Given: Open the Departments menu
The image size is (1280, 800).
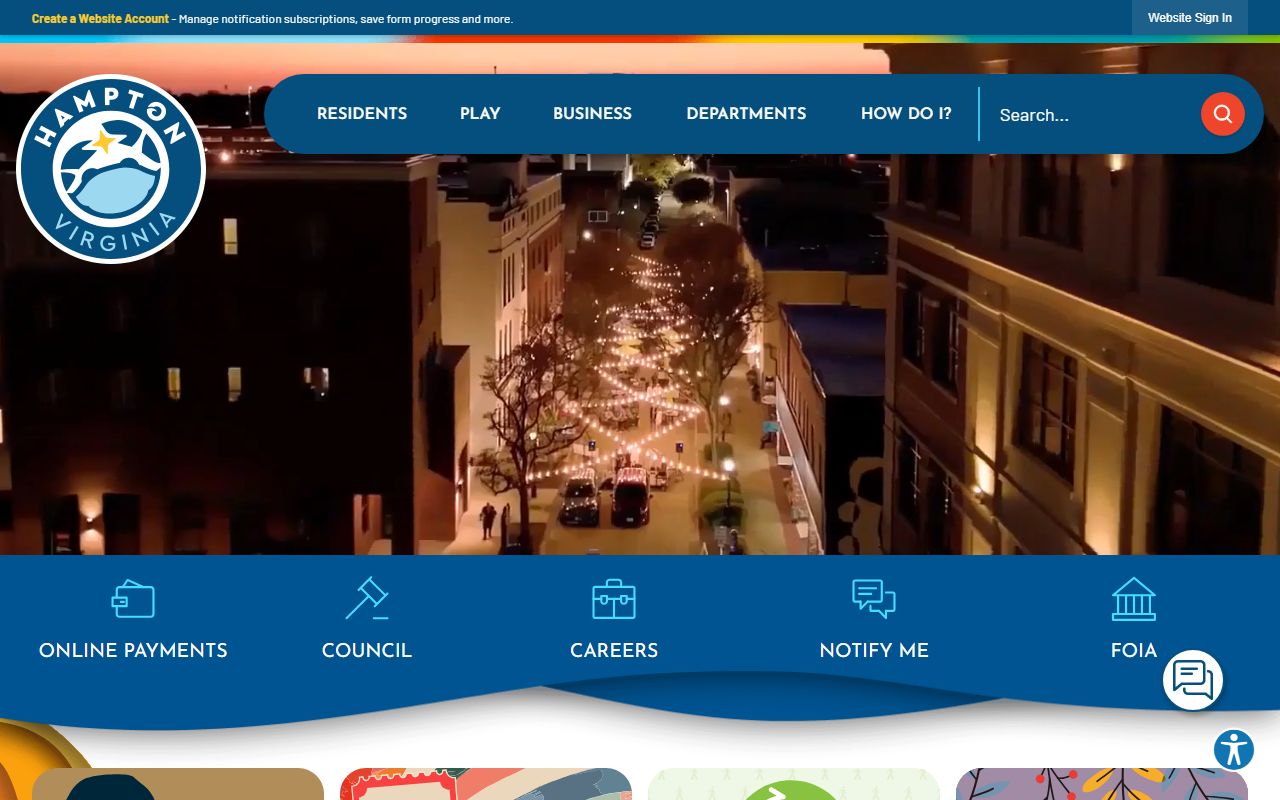Looking at the screenshot, I should click(746, 114).
